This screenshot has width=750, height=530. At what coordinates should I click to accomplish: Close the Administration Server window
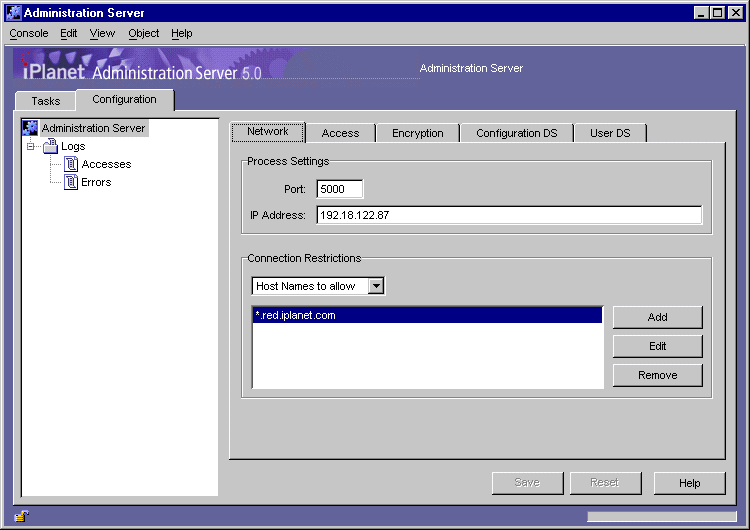(736, 13)
